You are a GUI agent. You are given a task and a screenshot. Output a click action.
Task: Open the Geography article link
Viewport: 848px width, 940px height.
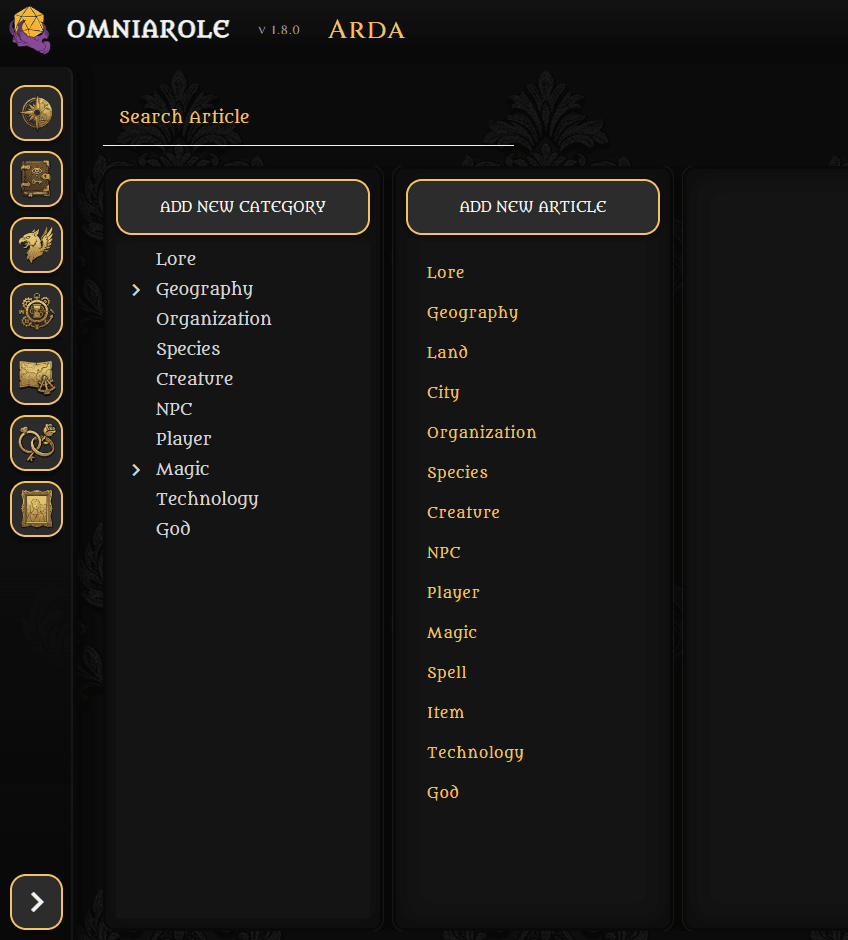point(472,313)
